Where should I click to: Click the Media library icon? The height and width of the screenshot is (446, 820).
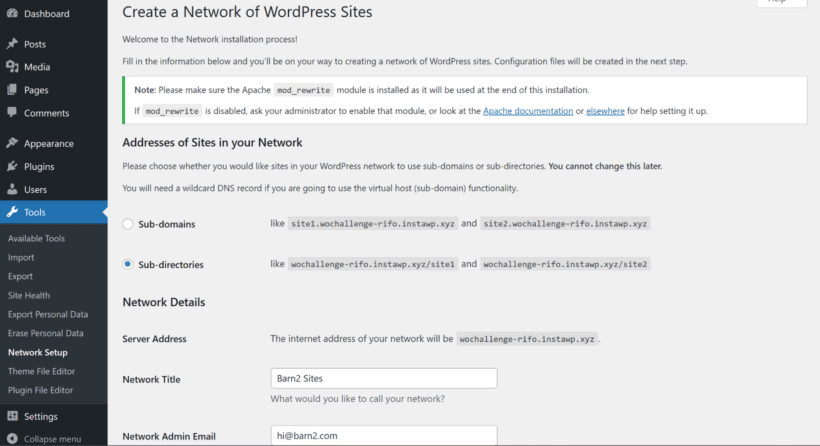[12, 66]
